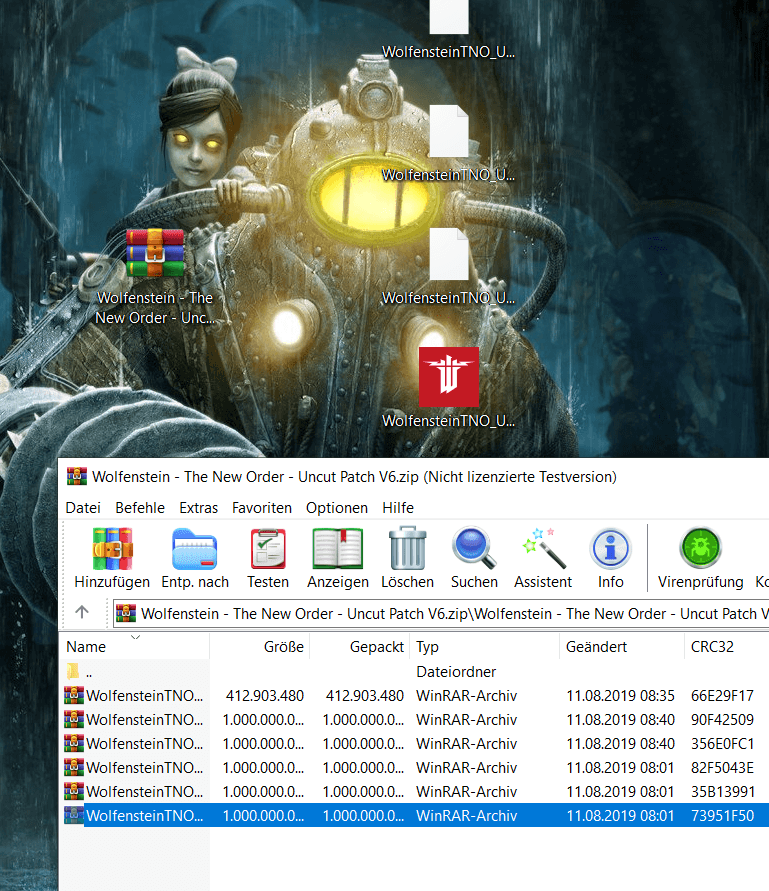Viewport: 769px width, 891px height.
Task: Select the file with CRC32 35B13991
Action: (413, 792)
